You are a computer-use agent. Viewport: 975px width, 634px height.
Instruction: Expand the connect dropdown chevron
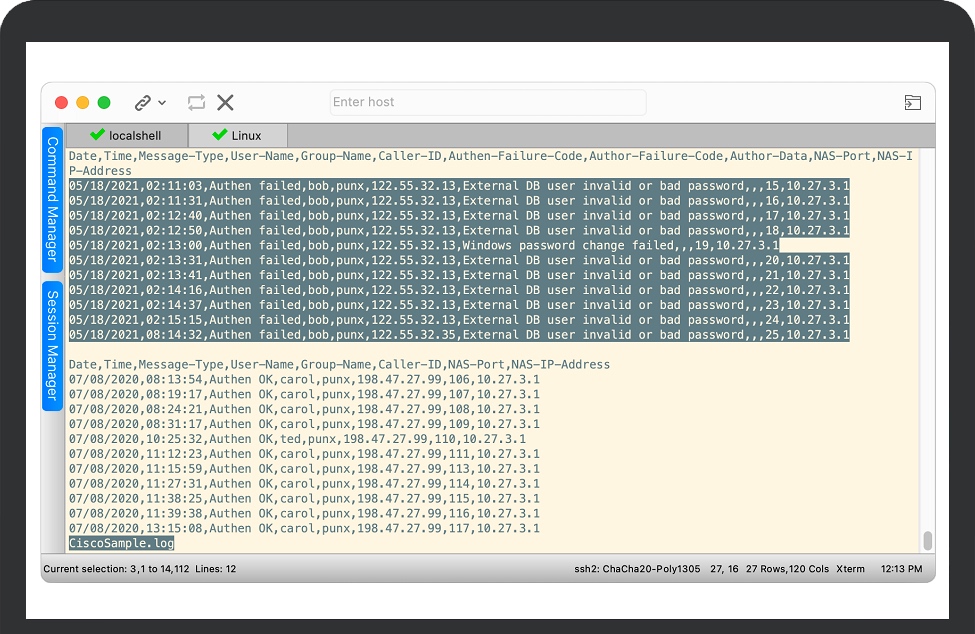[162, 103]
